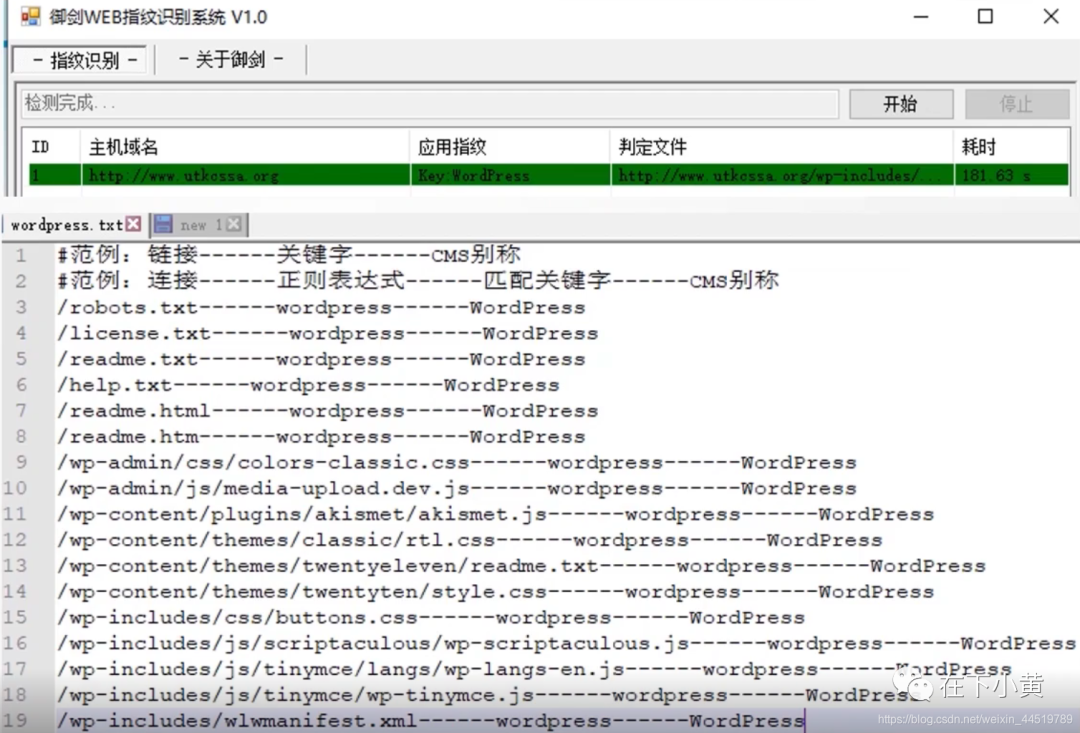Click the twentyeleven/readme.txt line
1080x733 pixels.
521,566
